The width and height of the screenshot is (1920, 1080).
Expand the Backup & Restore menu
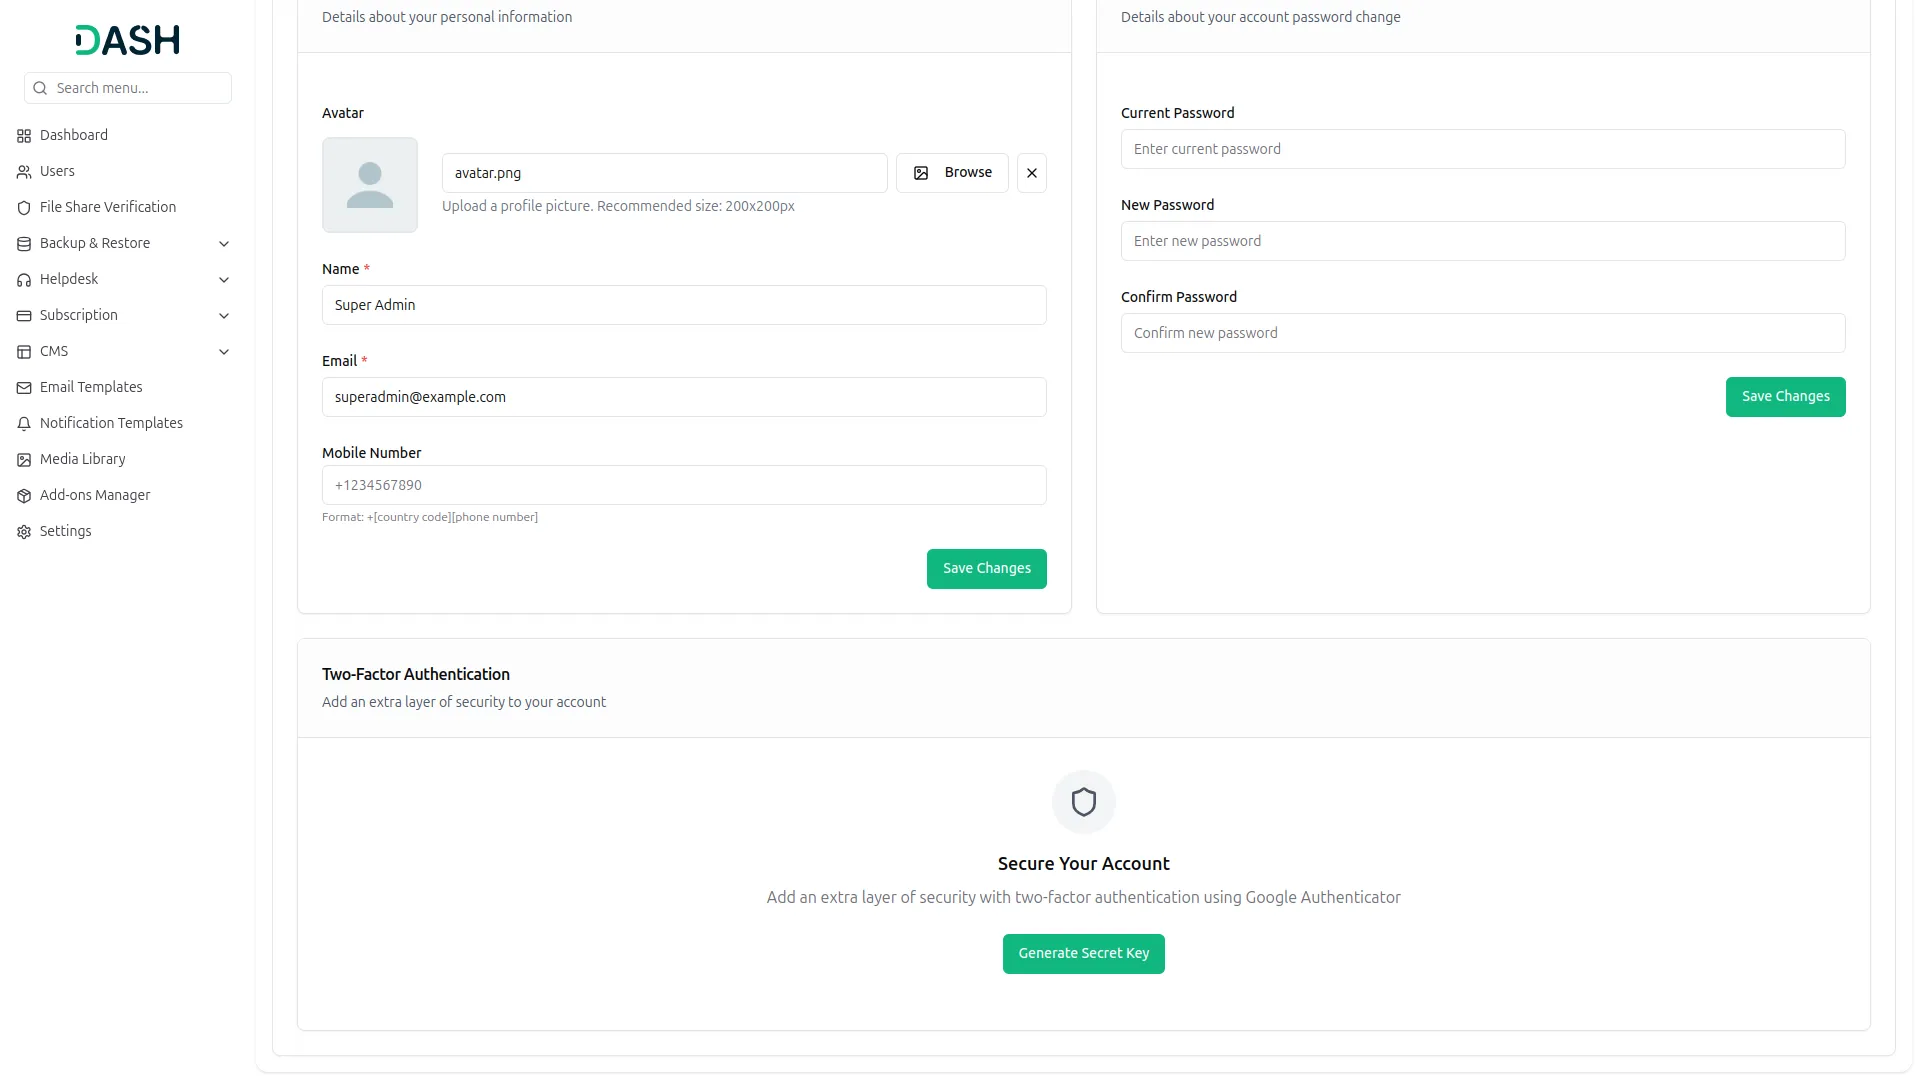tap(224, 243)
